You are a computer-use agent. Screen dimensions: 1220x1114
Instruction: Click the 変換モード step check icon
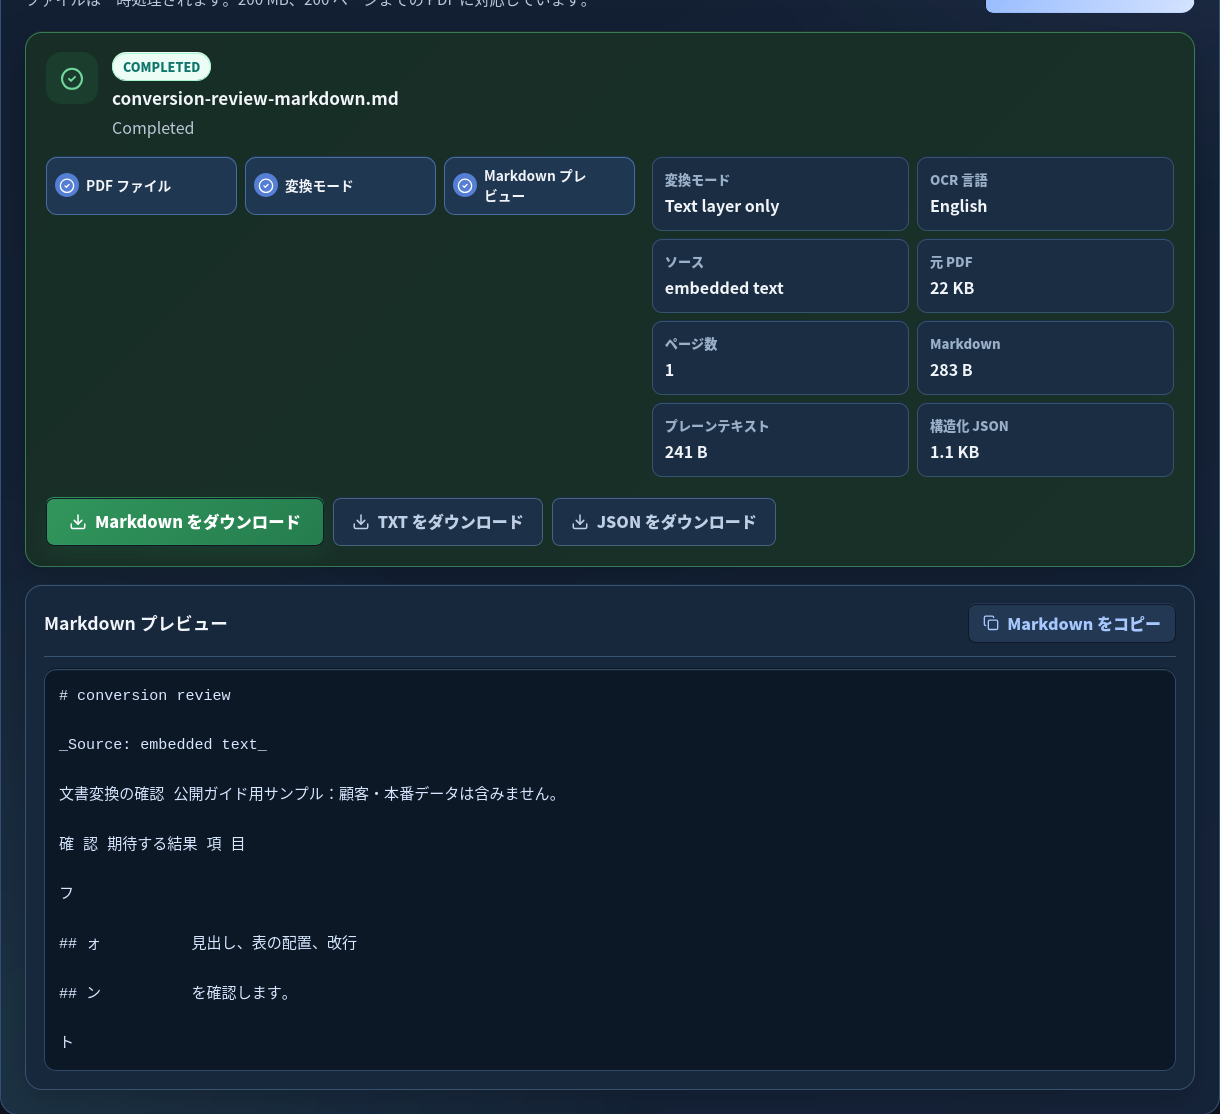coord(266,185)
